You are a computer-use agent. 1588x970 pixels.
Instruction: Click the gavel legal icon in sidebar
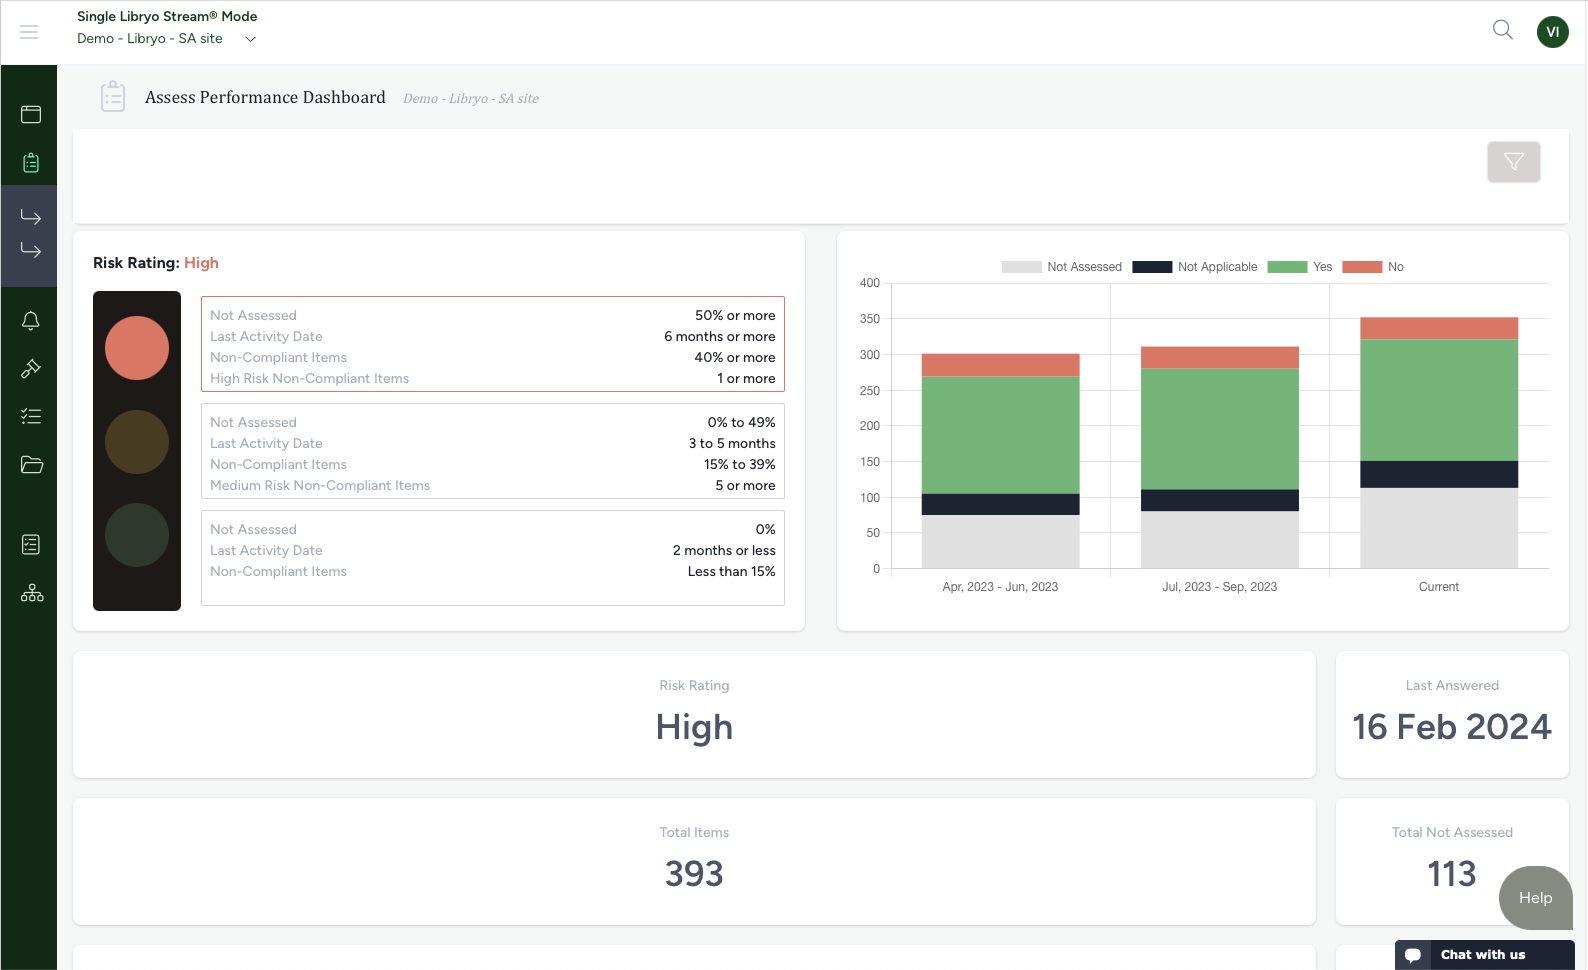[x=31, y=369]
